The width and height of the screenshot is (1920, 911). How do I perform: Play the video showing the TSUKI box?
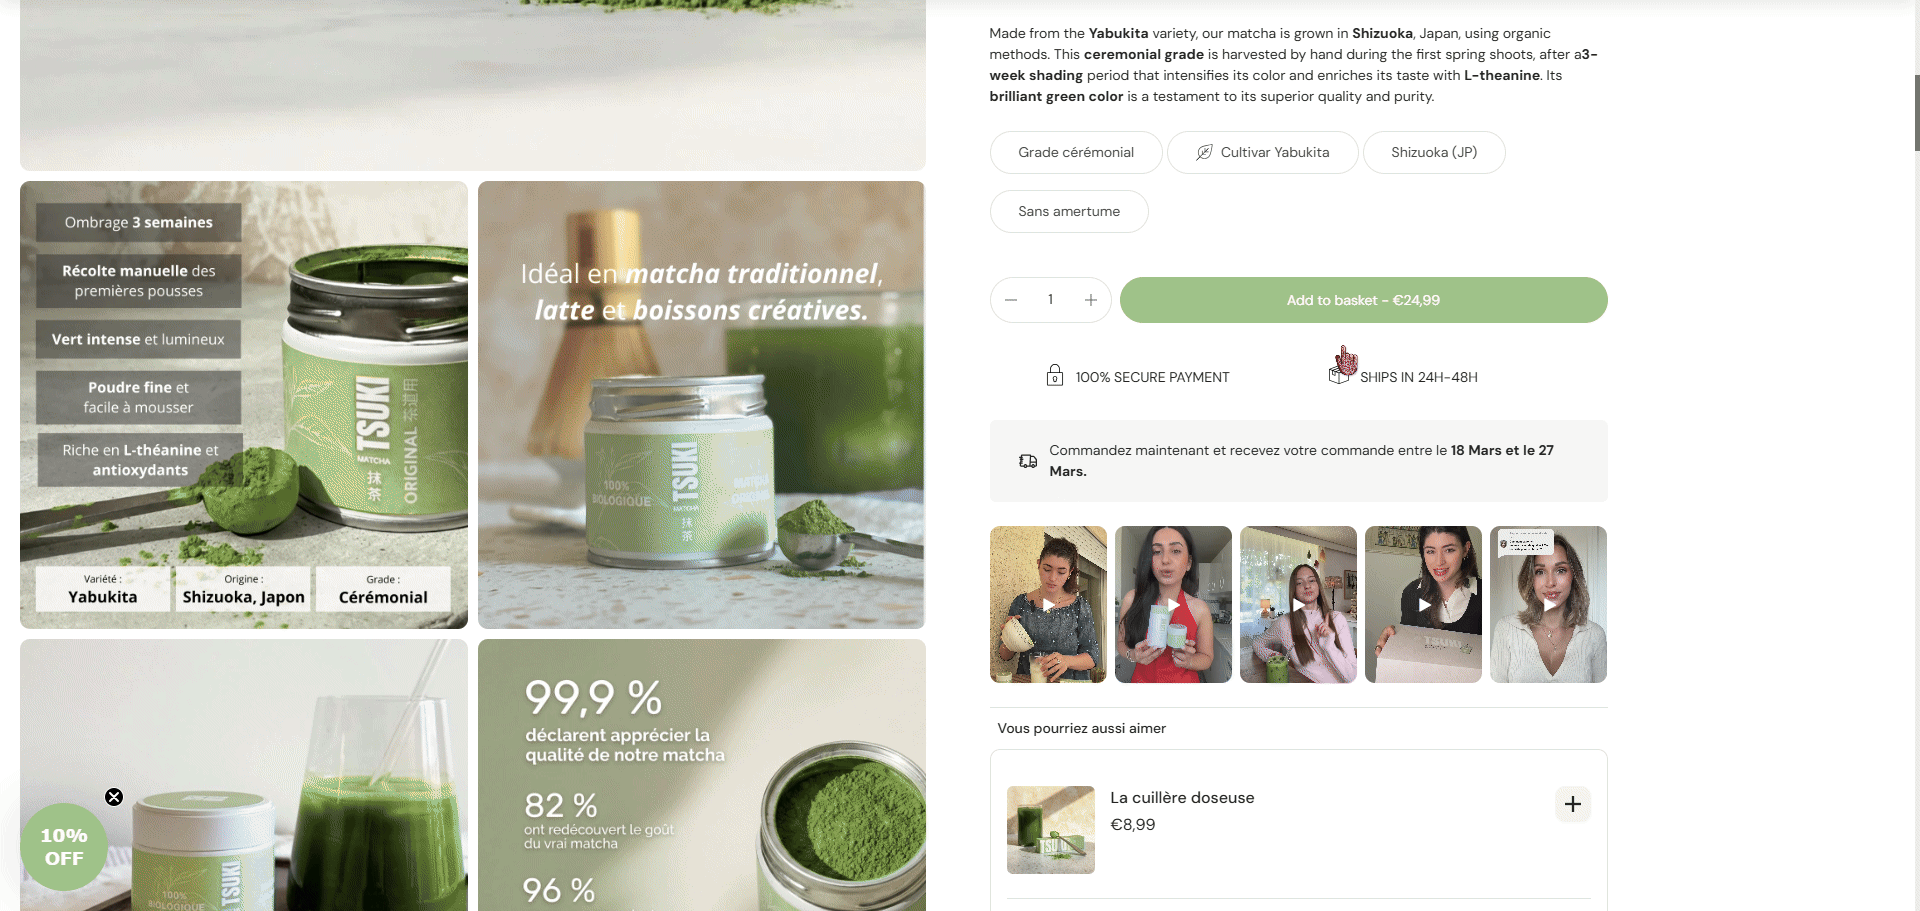[1423, 605]
